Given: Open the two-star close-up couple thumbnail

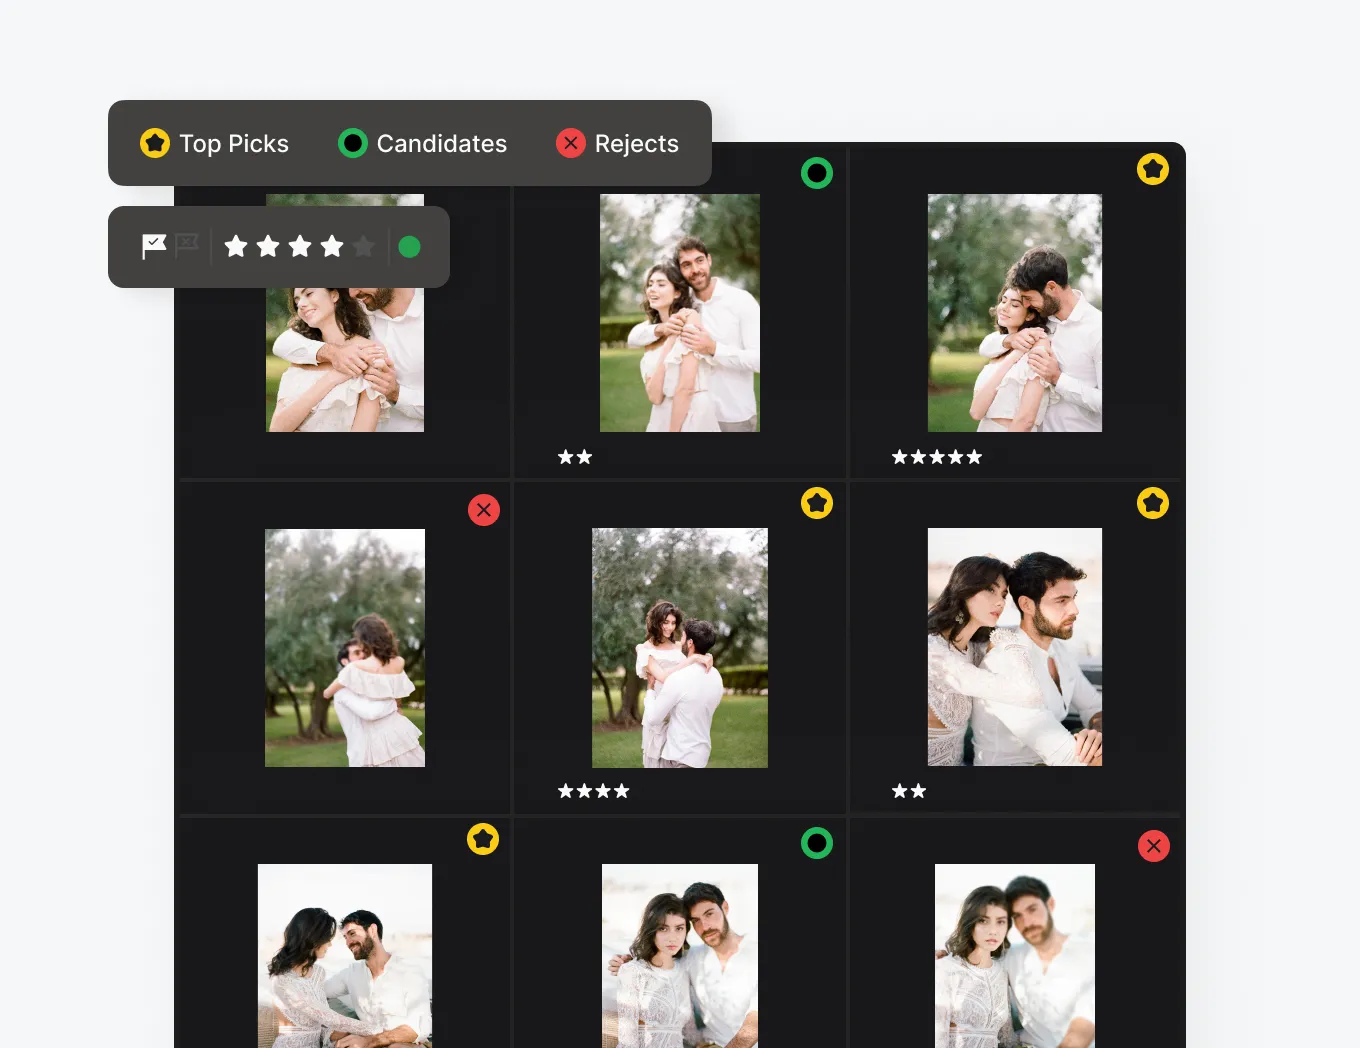Looking at the screenshot, I should point(1015,647).
